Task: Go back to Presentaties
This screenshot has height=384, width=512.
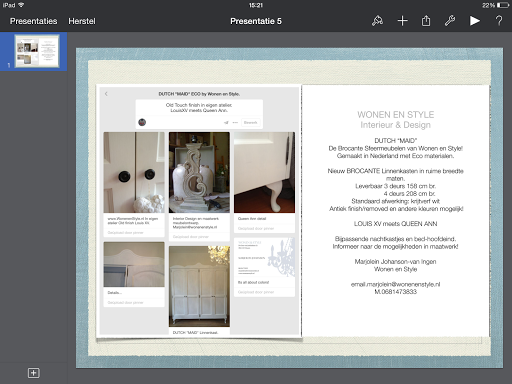Action: [33, 21]
